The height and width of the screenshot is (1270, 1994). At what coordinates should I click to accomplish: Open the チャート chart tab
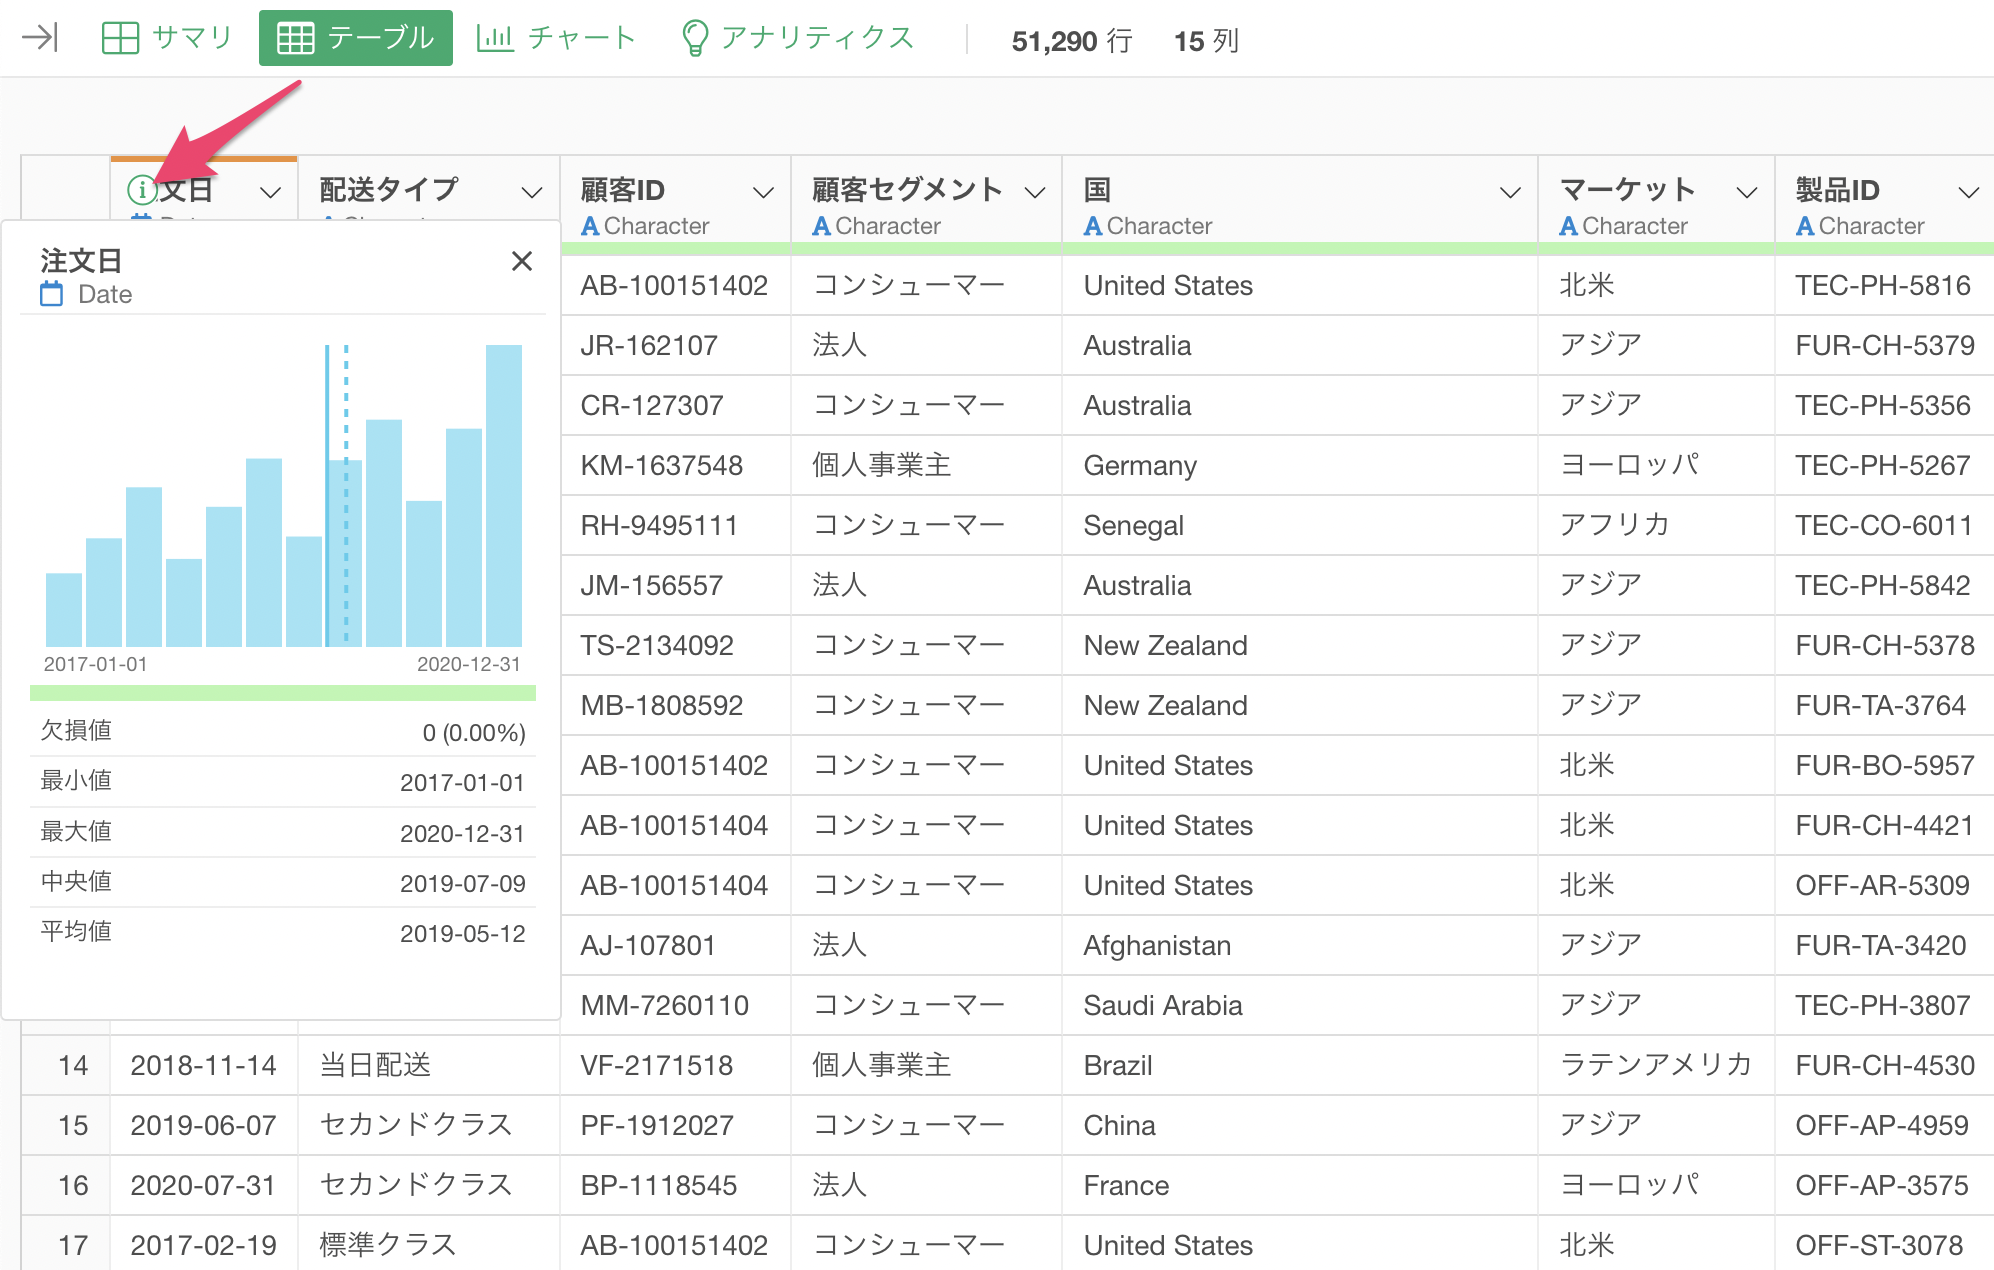556,38
